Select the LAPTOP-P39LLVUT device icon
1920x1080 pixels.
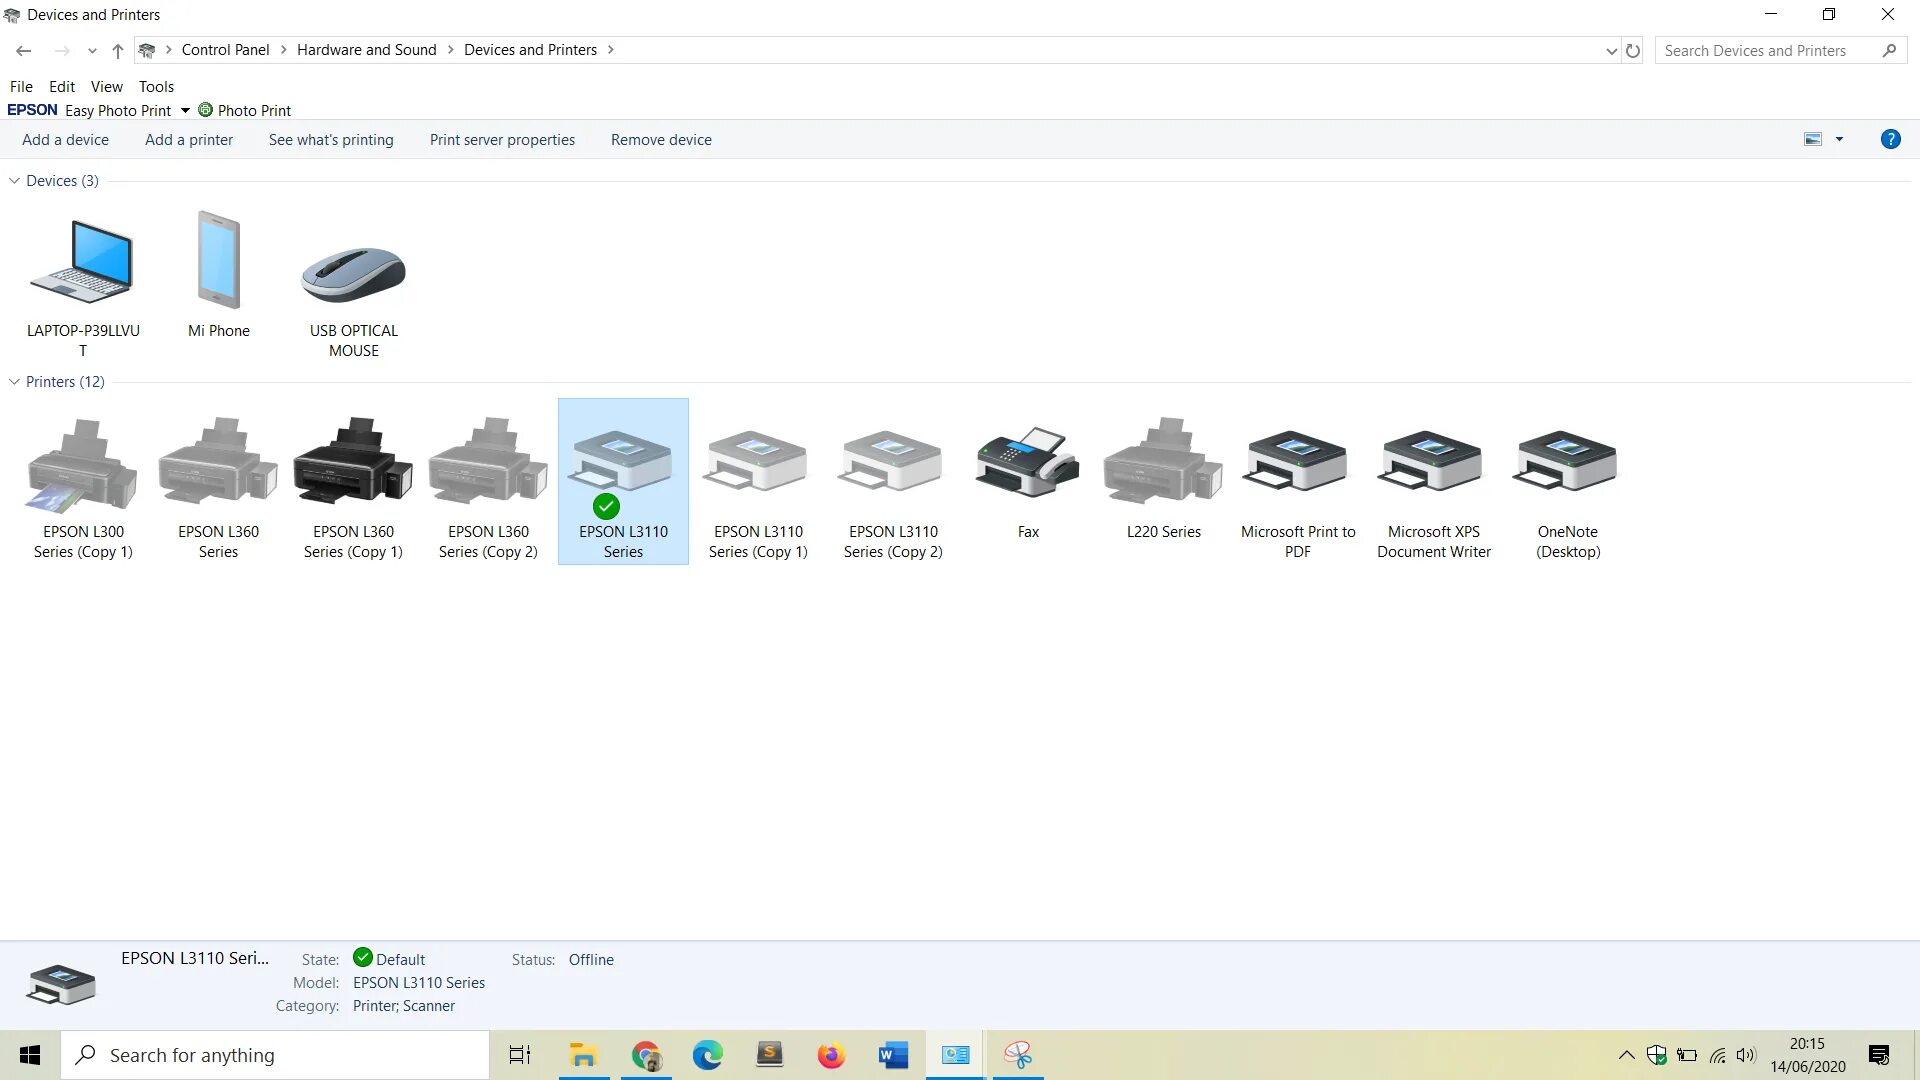(x=83, y=262)
